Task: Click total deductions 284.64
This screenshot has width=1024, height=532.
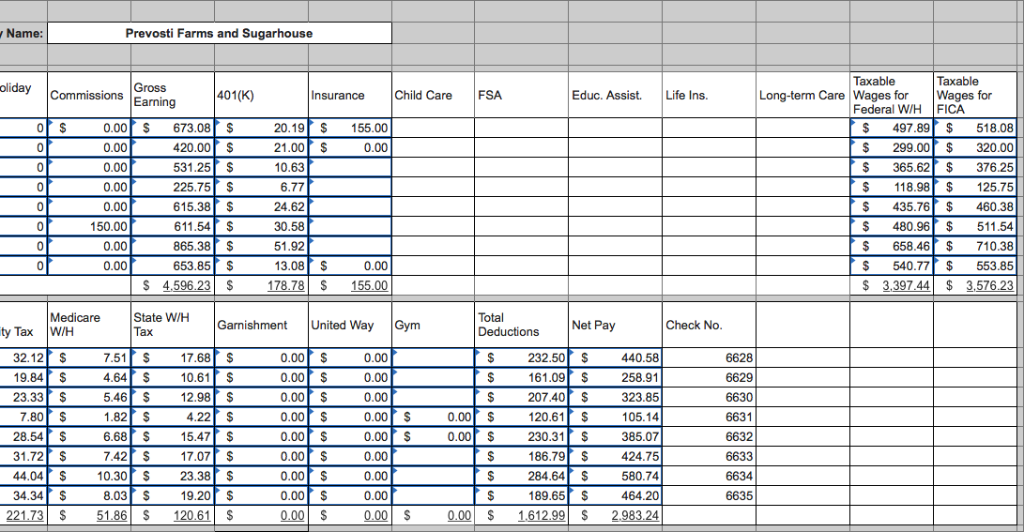Action: coord(521,476)
